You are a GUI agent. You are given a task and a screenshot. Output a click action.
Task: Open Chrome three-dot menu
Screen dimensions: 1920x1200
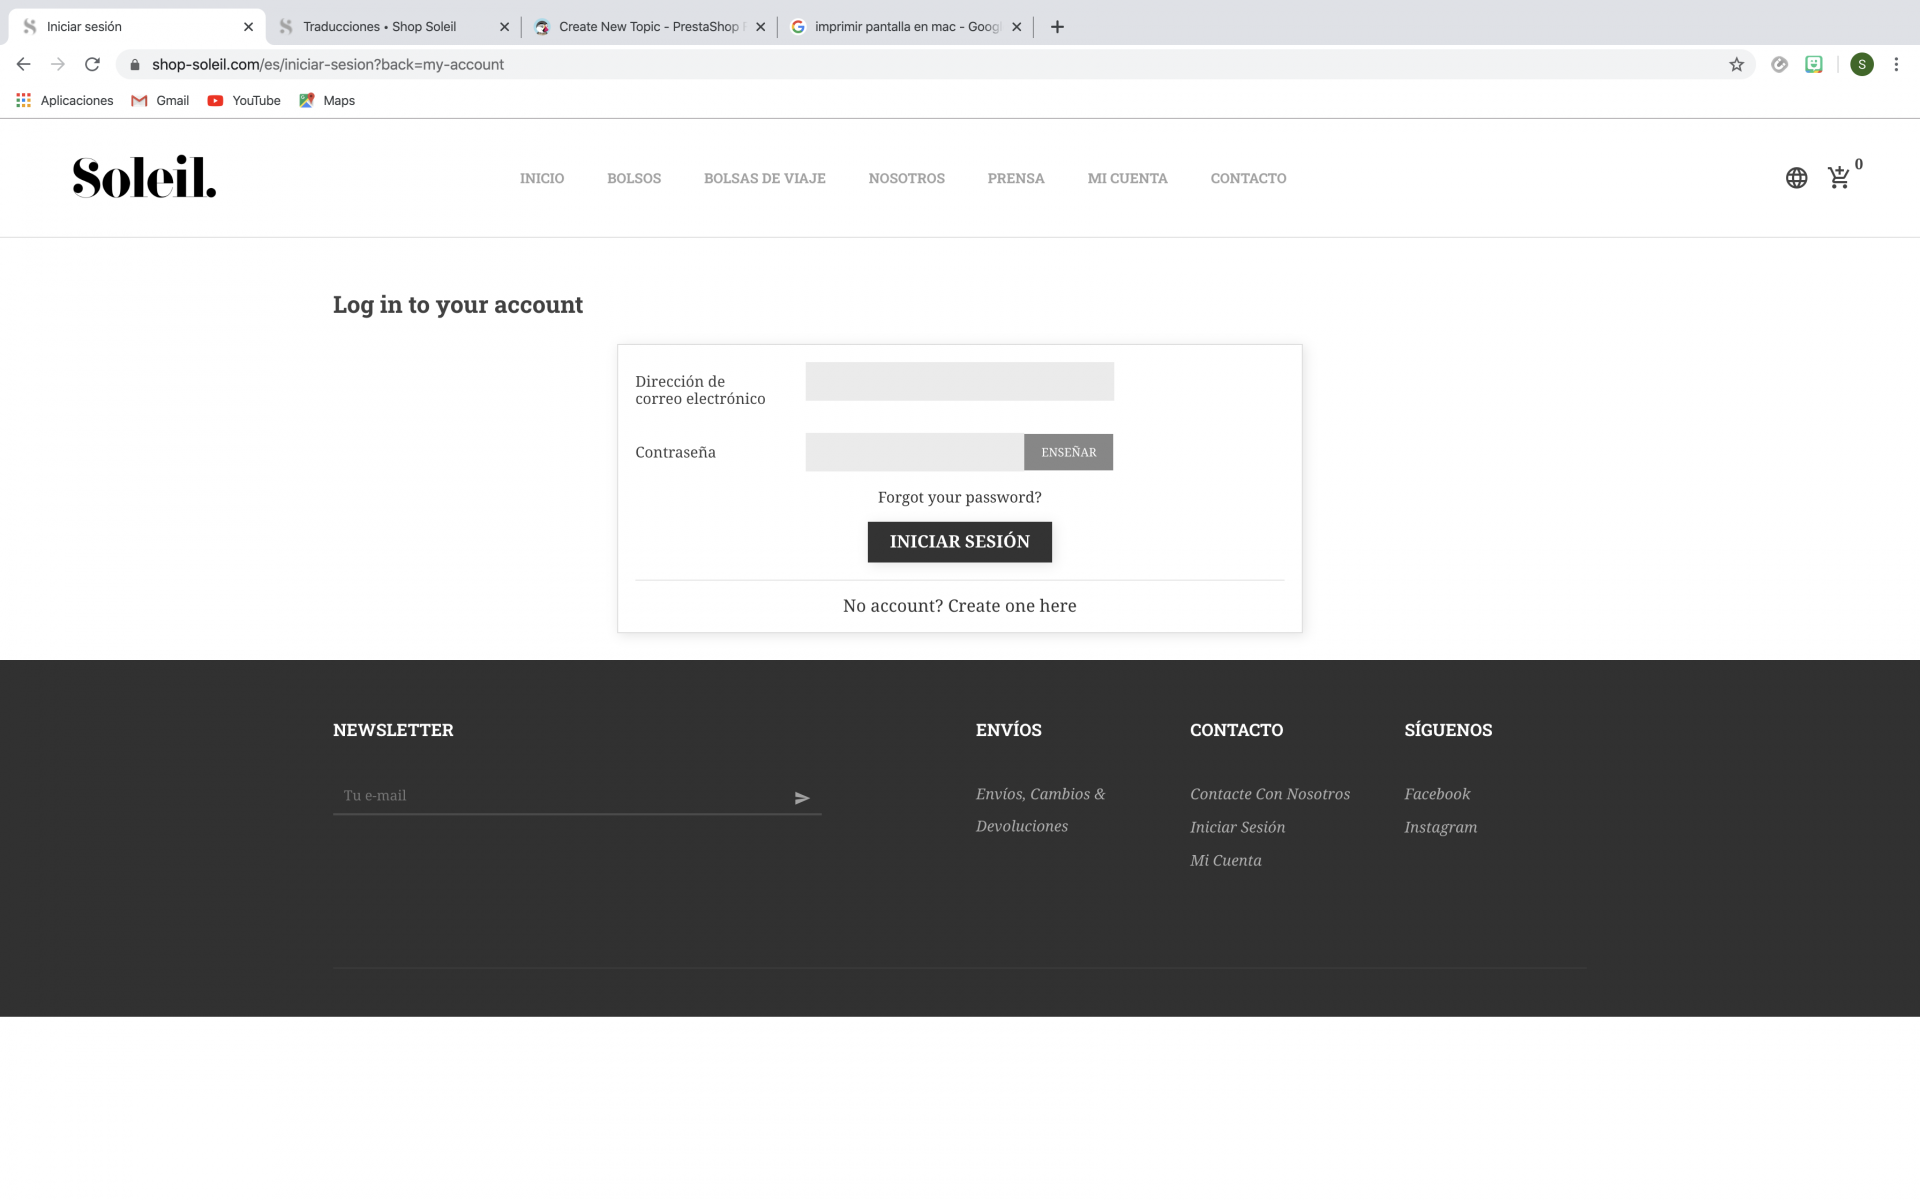pos(1896,65)
